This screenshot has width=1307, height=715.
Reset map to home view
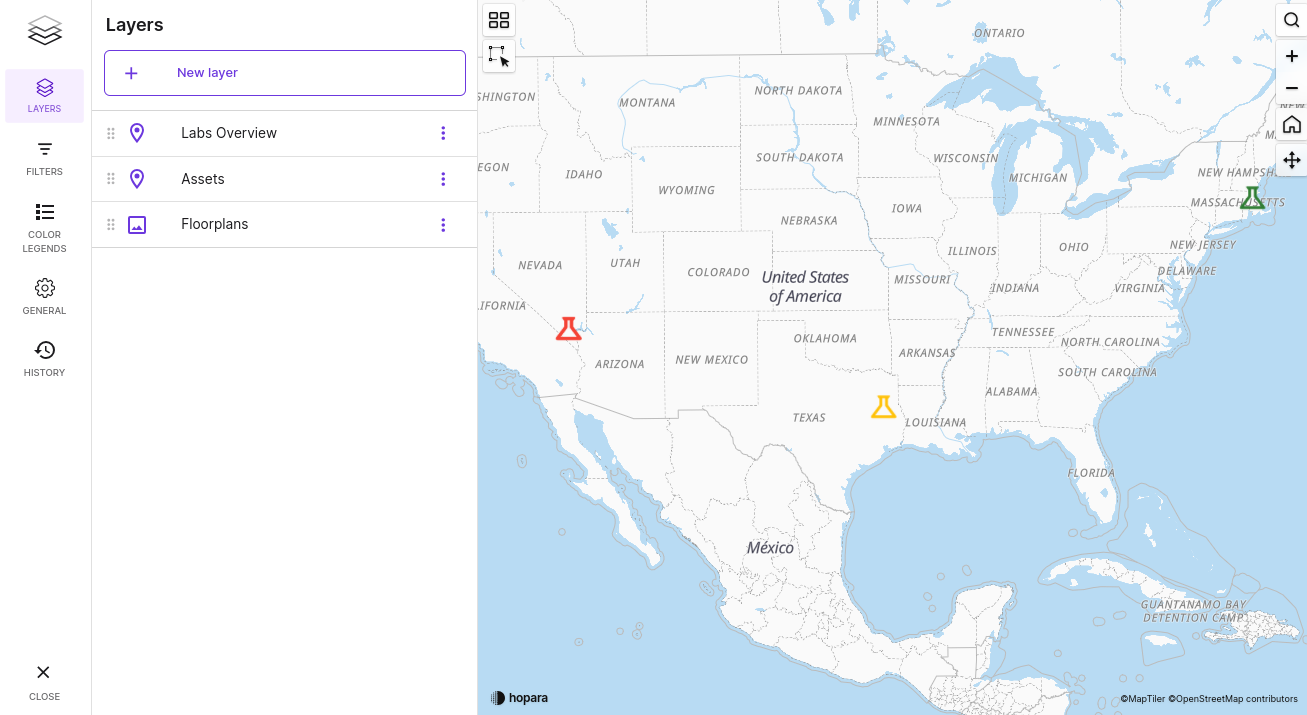tap(1291, 125)
